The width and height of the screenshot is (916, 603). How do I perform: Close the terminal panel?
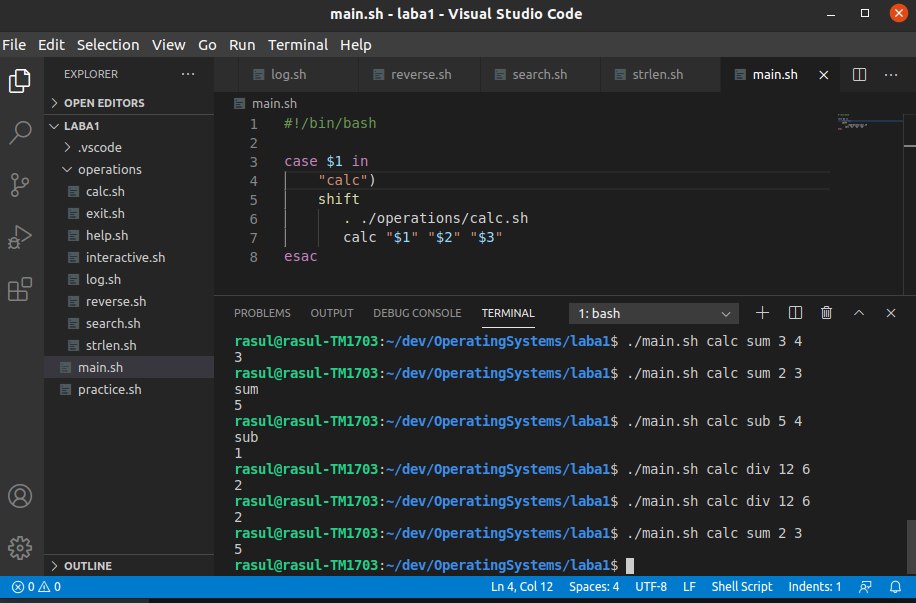[x=891, y=313]
